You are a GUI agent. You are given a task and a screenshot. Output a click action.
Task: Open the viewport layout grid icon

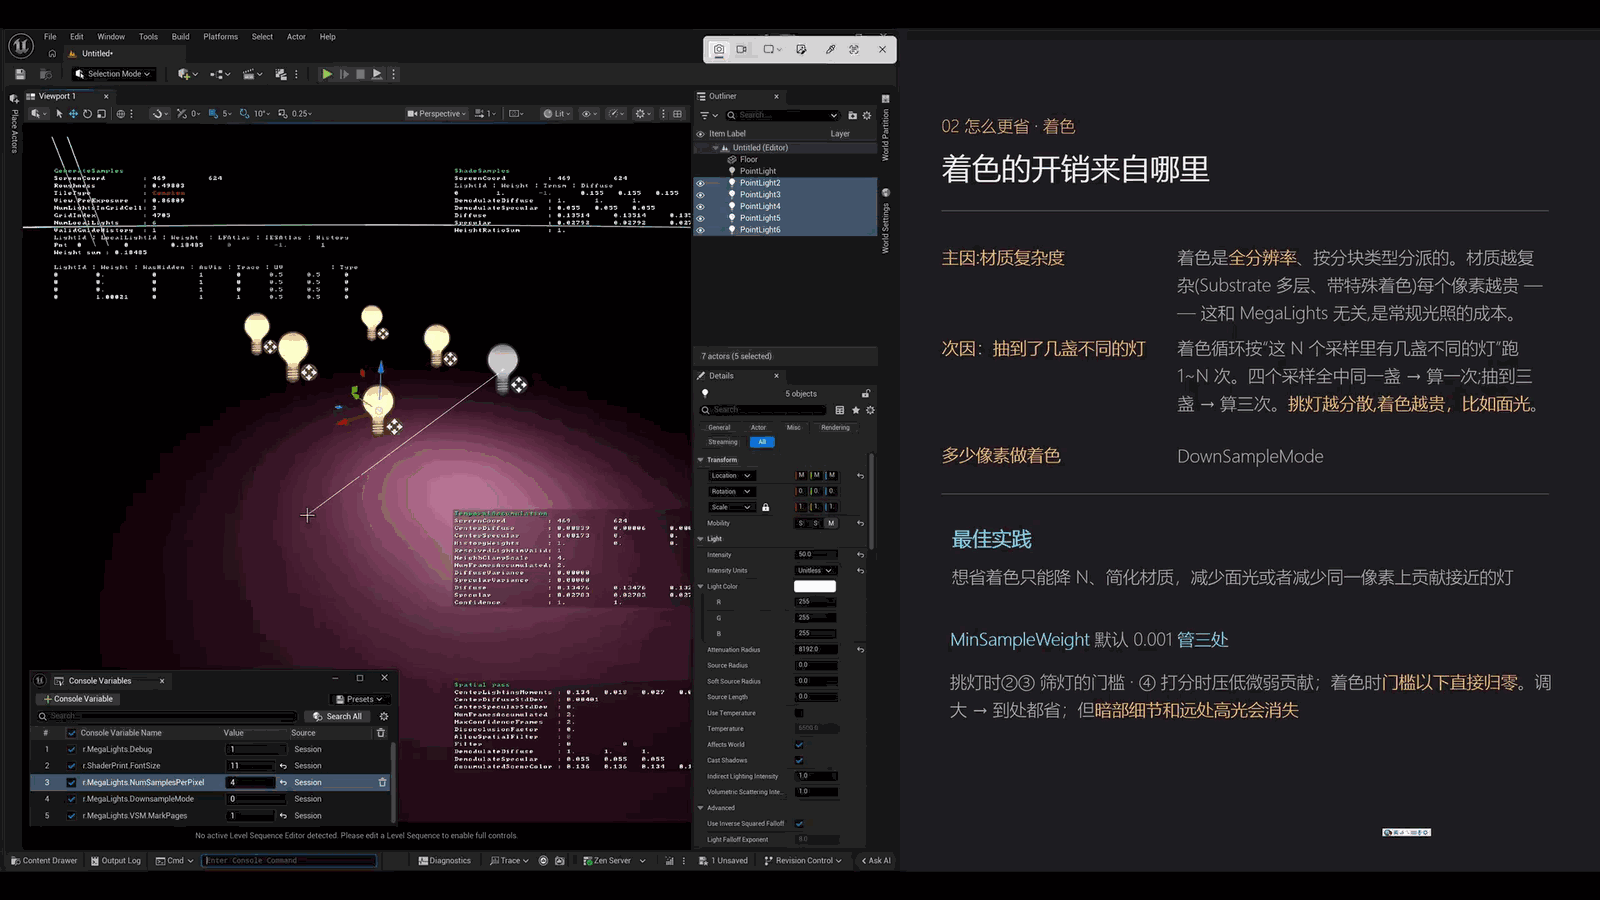point(677,114)
